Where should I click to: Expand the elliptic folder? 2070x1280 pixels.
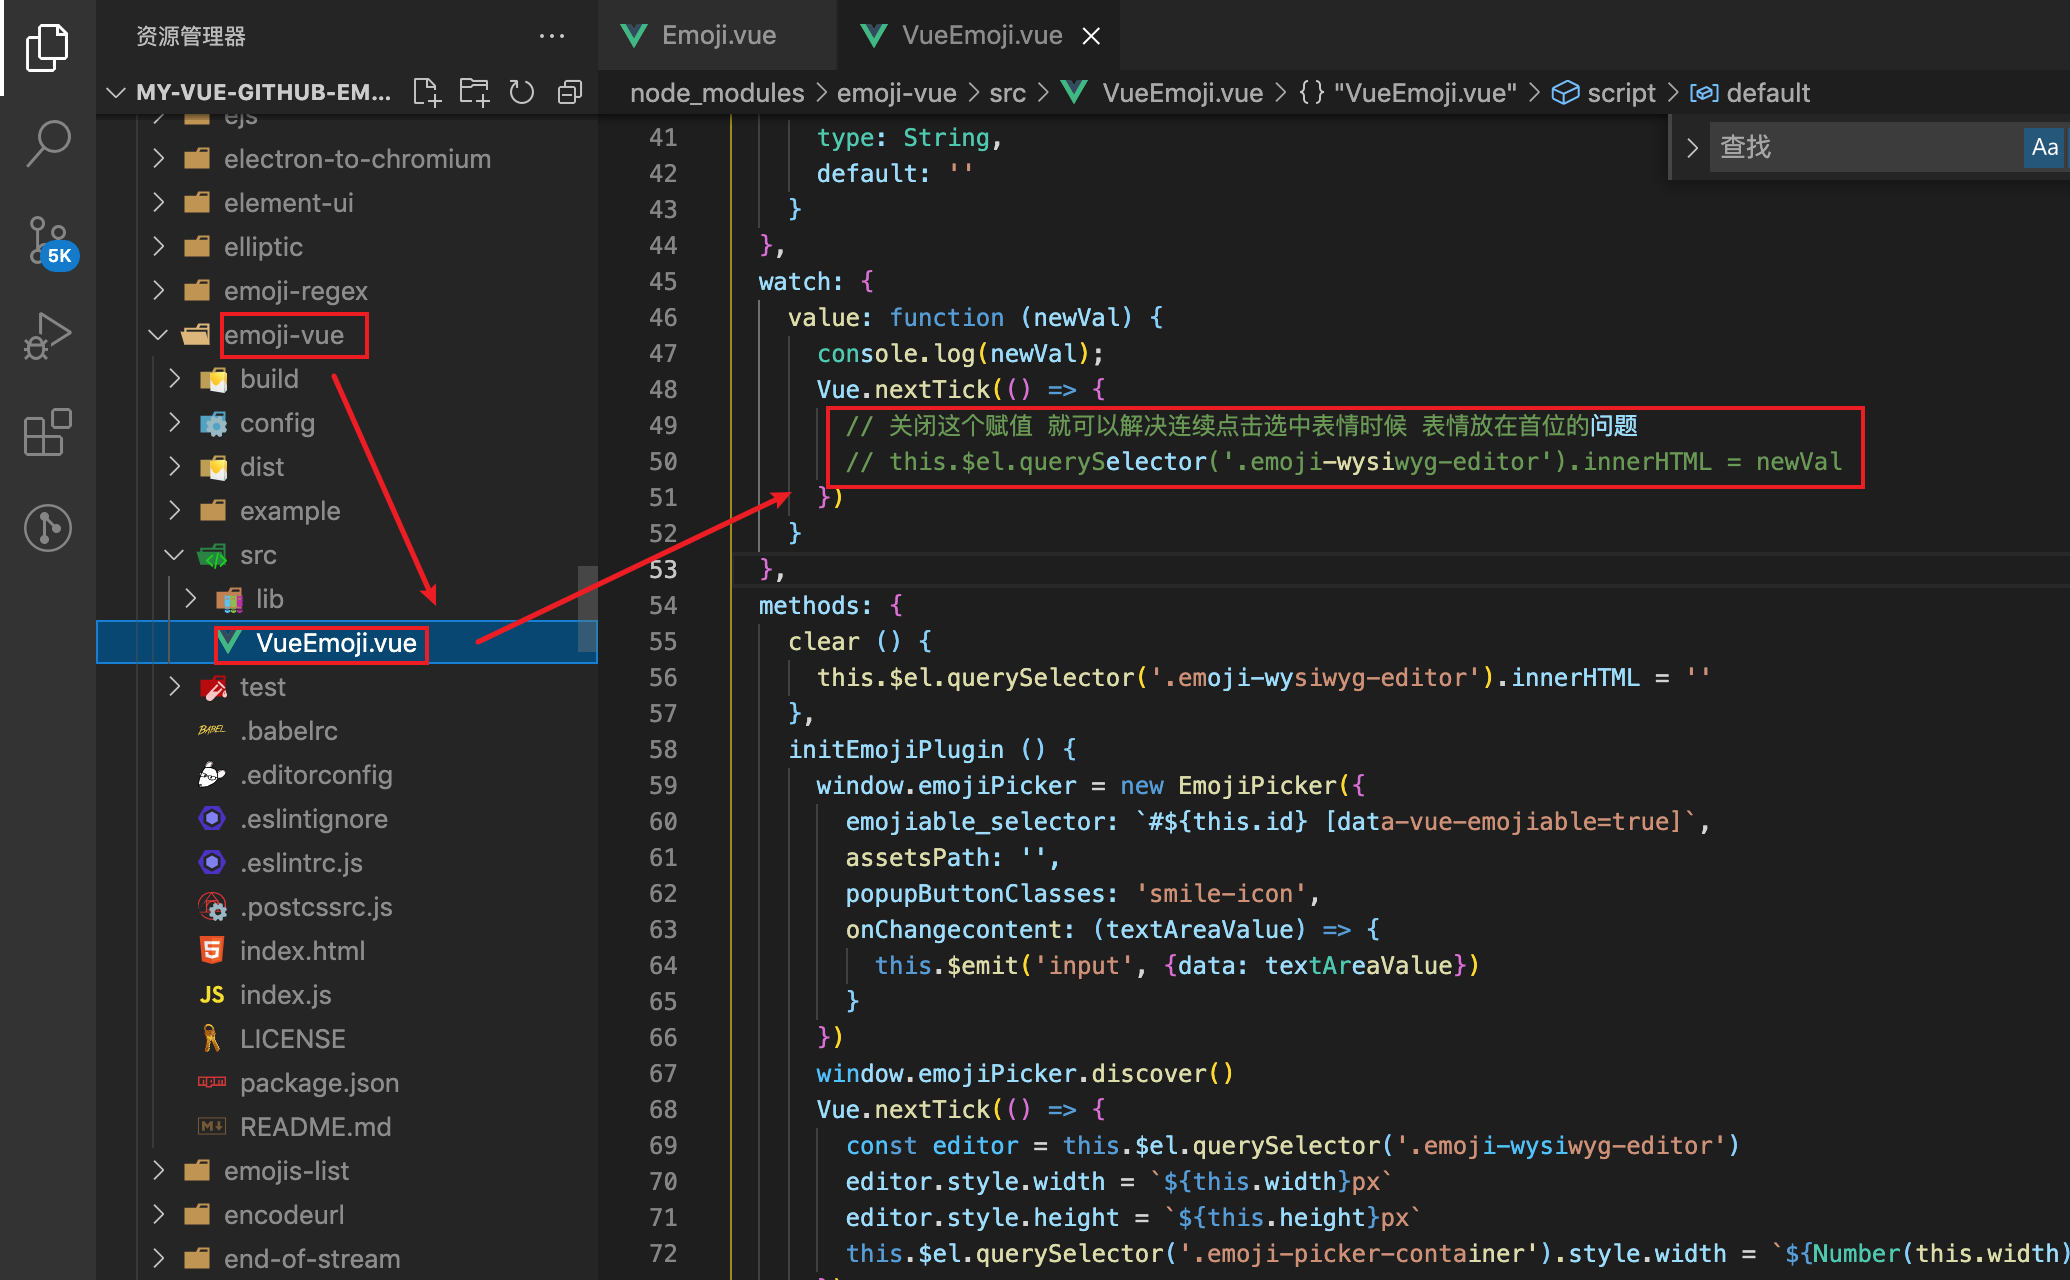[347, 247]
